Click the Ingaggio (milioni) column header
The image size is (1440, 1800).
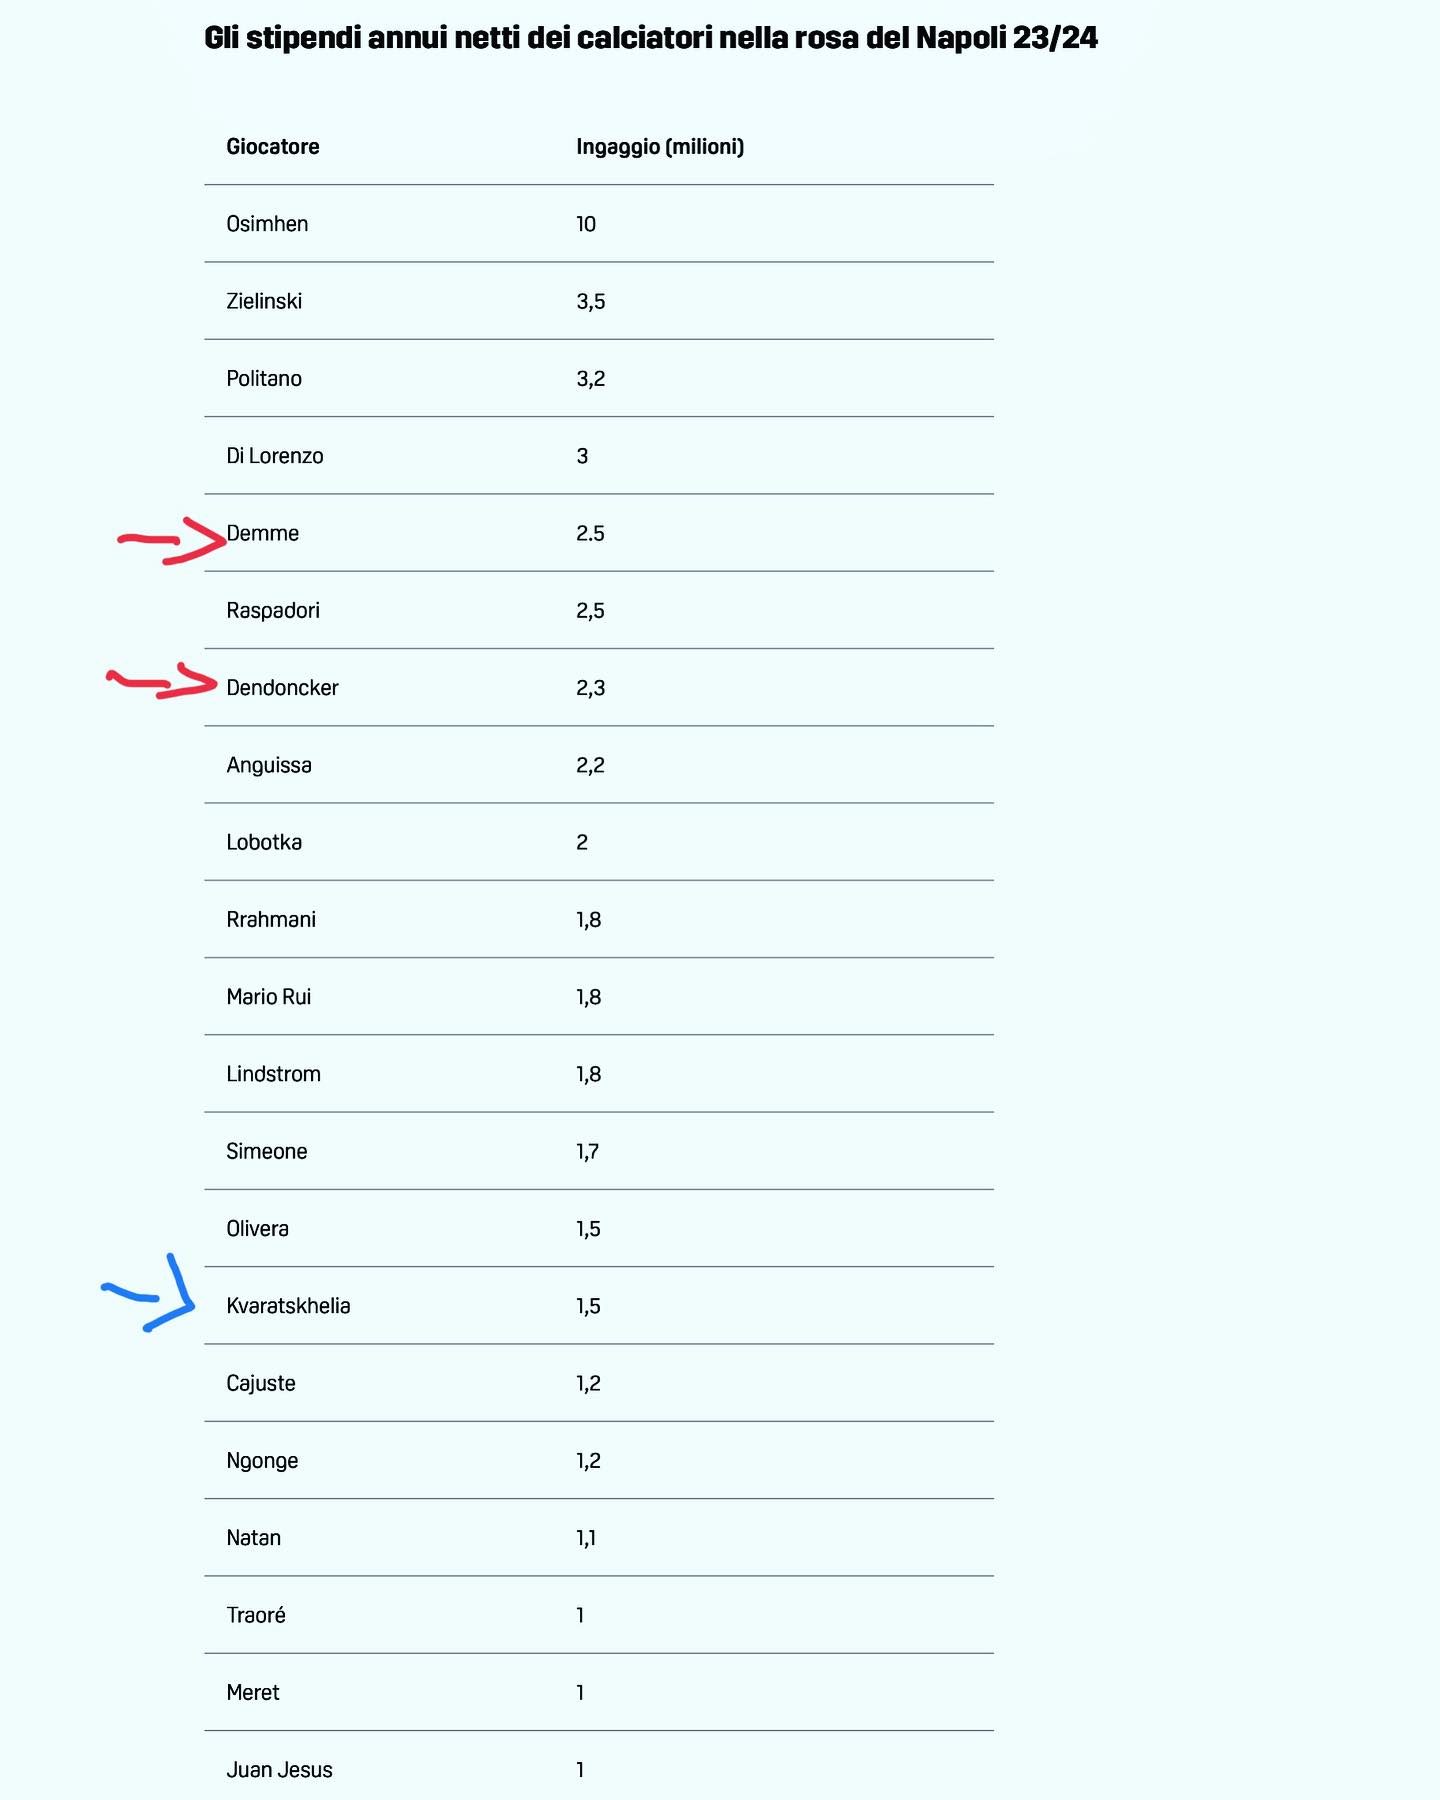click(x=660, y=147)
